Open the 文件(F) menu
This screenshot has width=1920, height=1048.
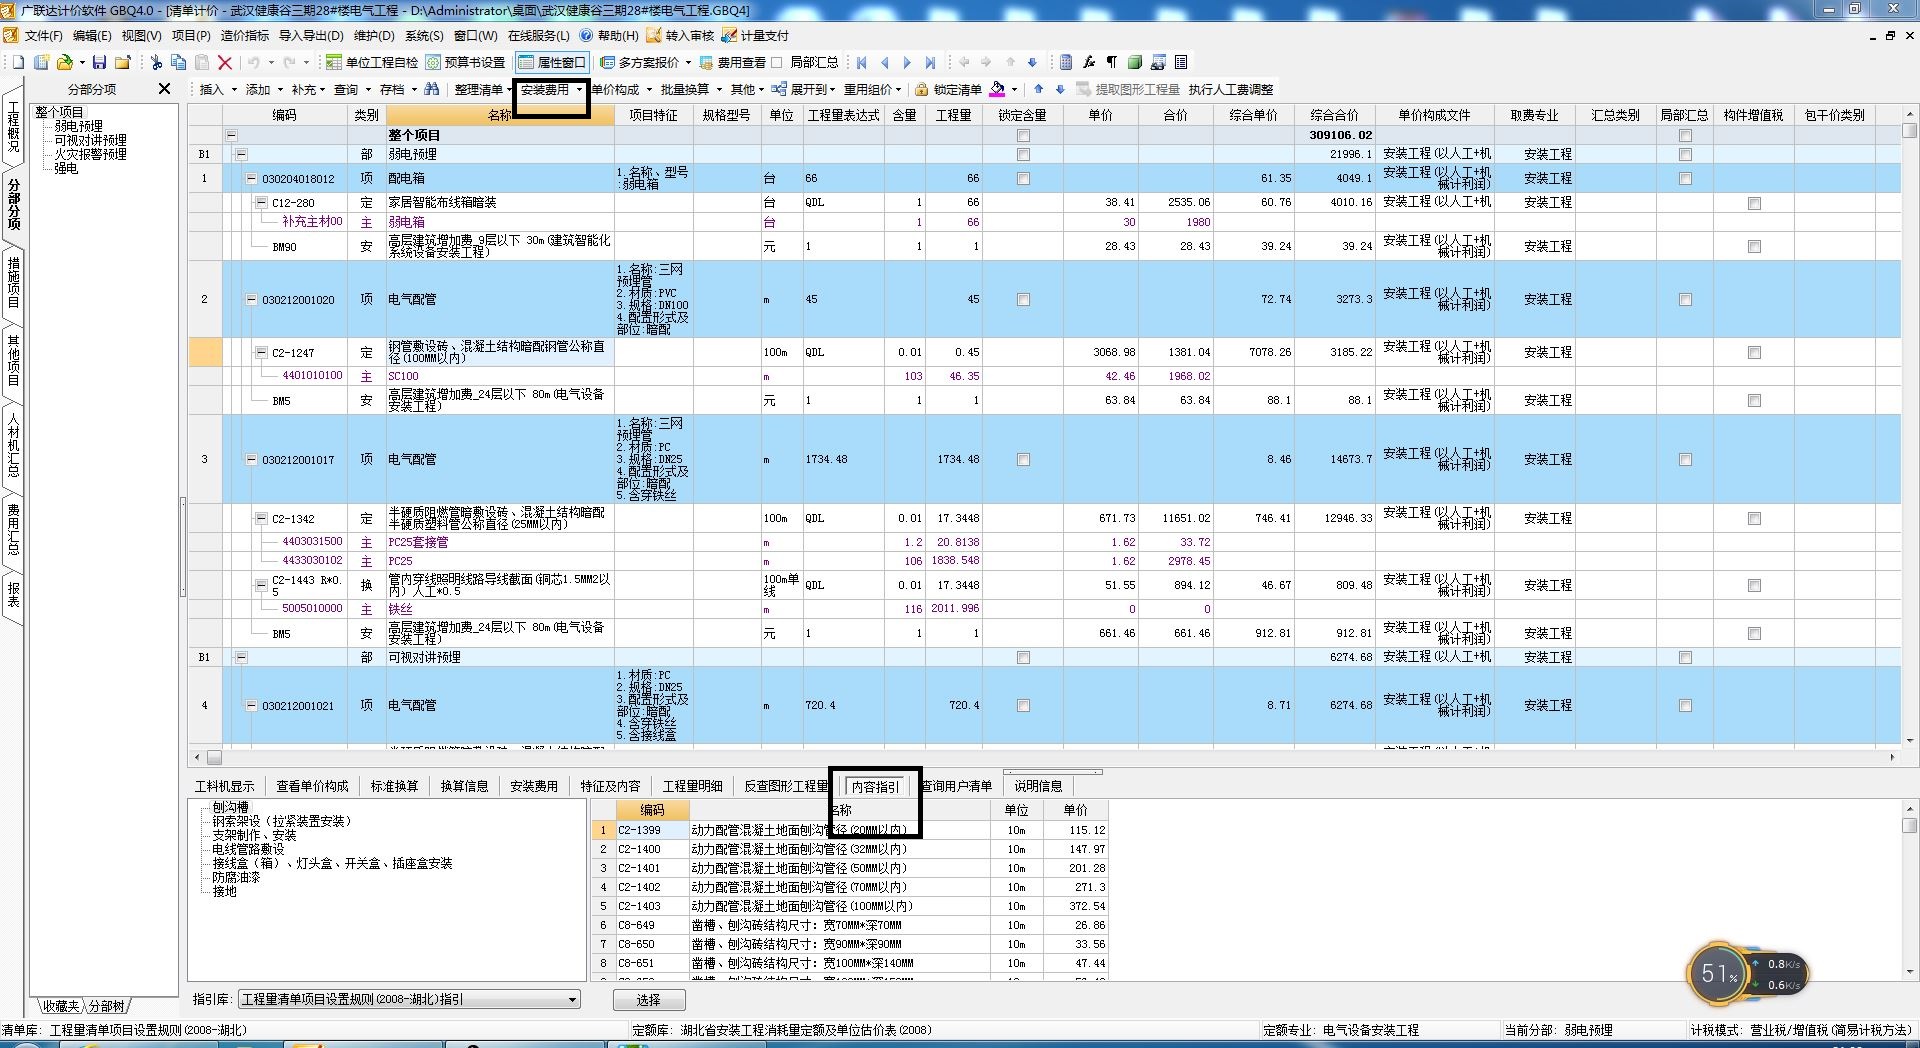point(43,35)
